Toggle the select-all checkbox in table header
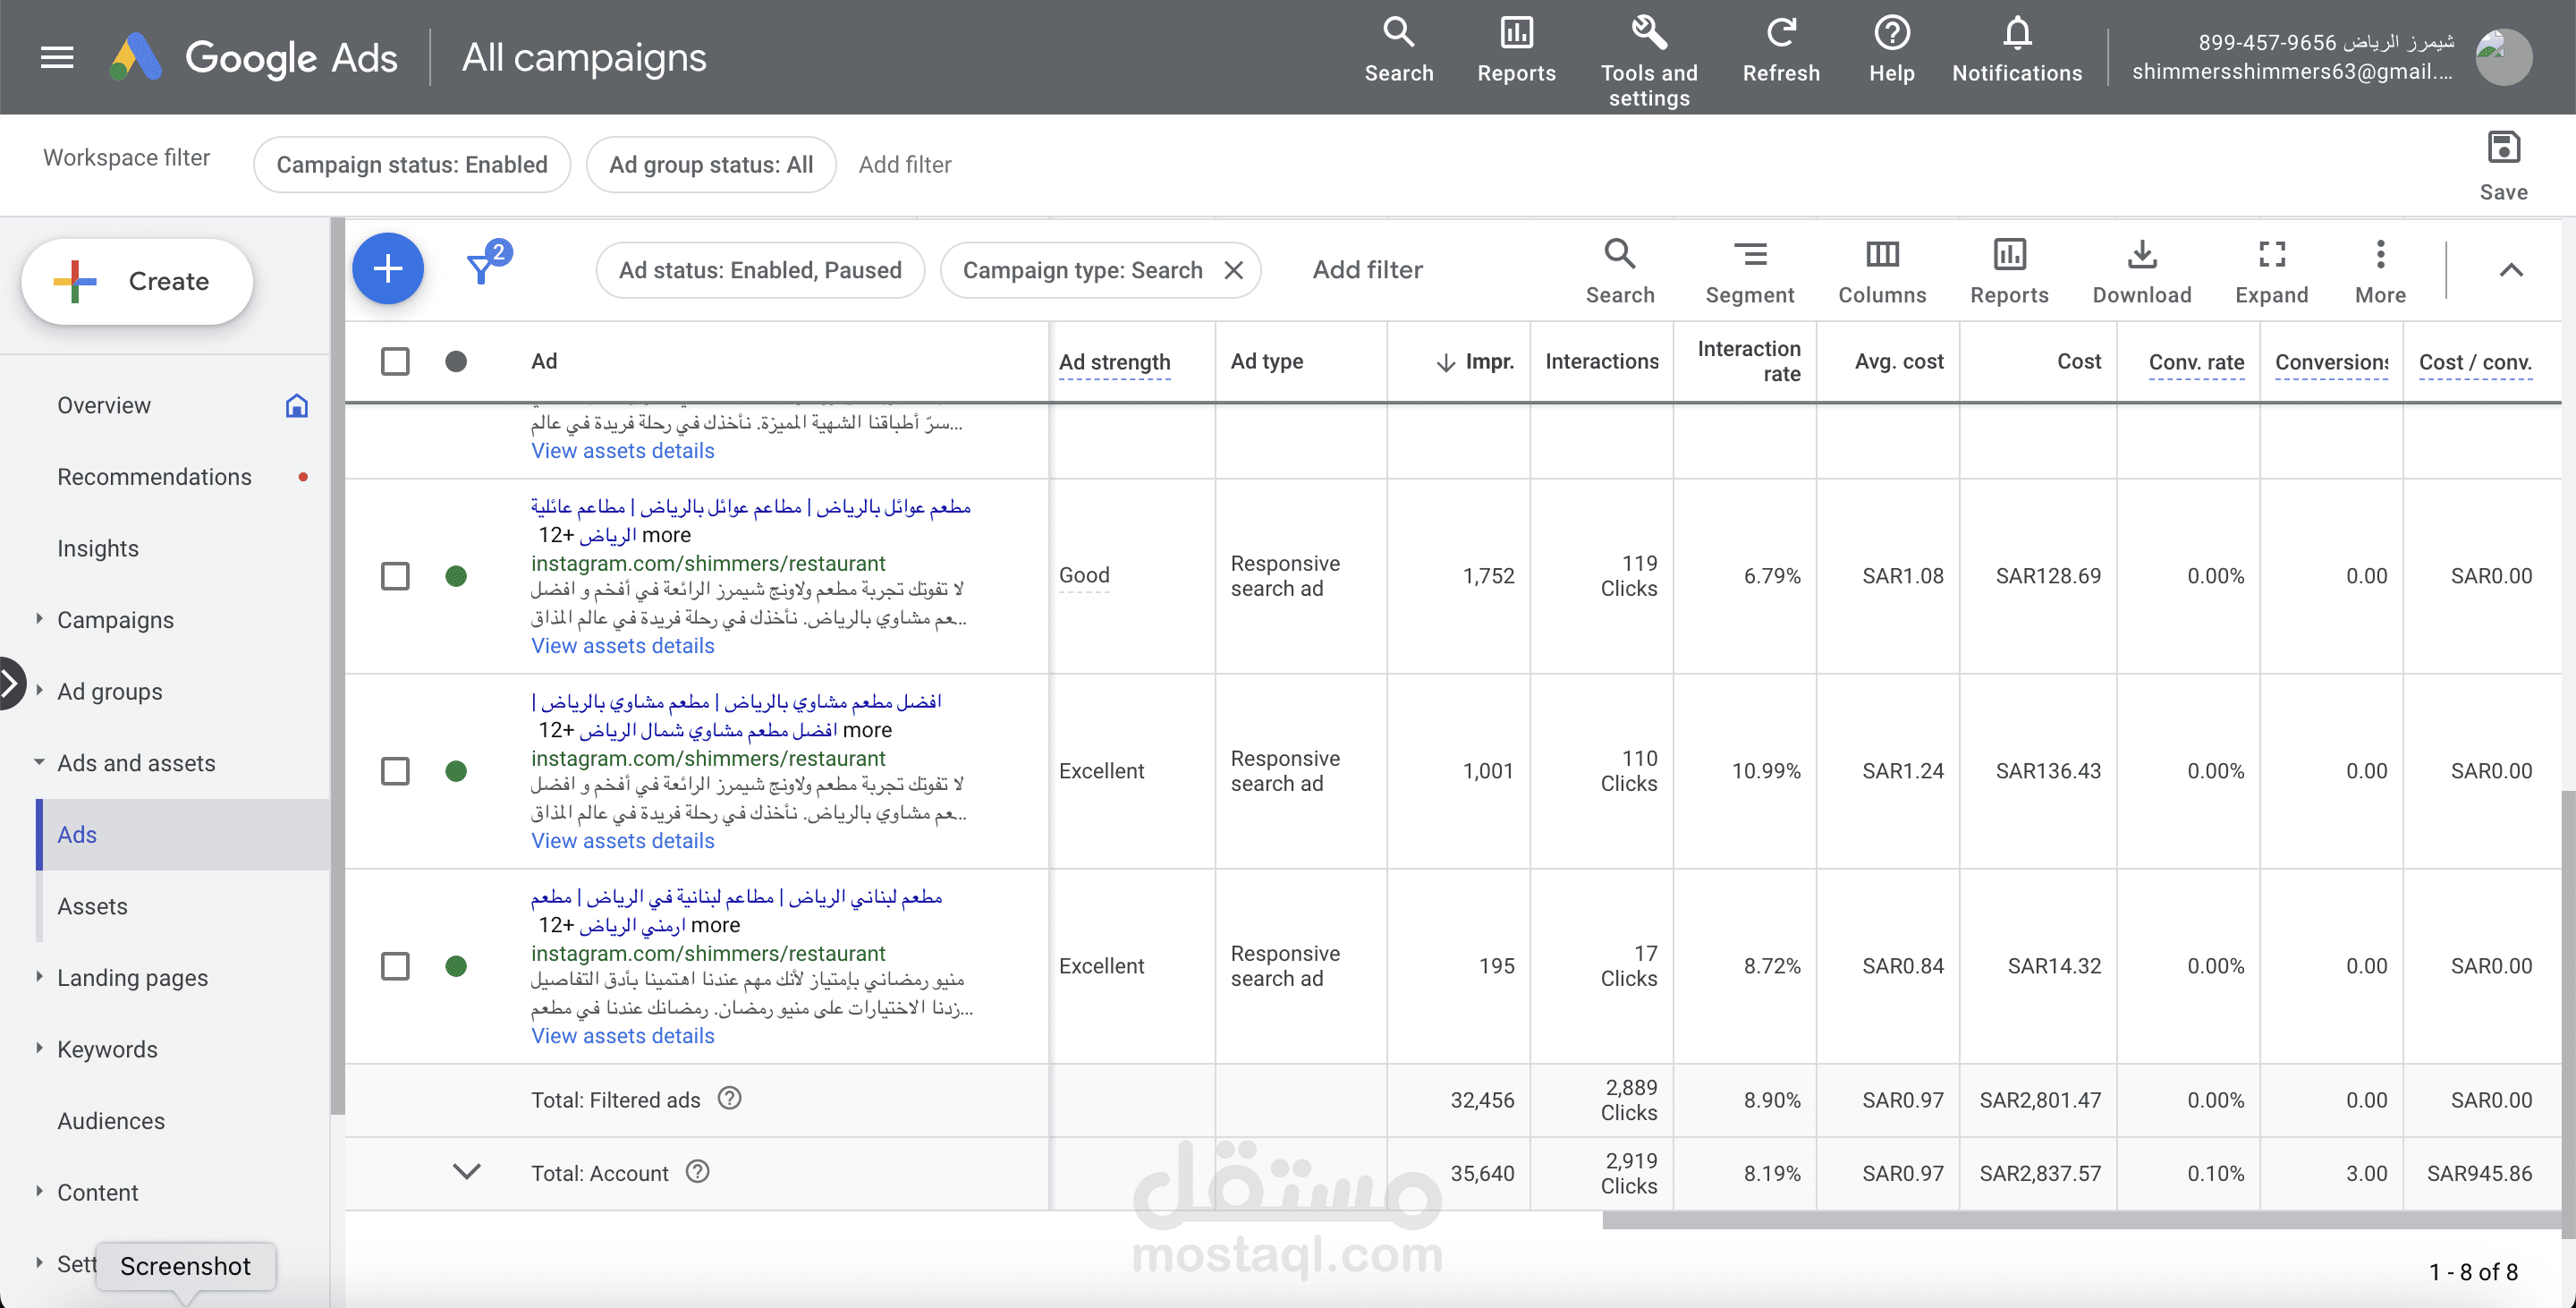The image size is (2576, 1308). pyautogui.click(x=395, y=361)
